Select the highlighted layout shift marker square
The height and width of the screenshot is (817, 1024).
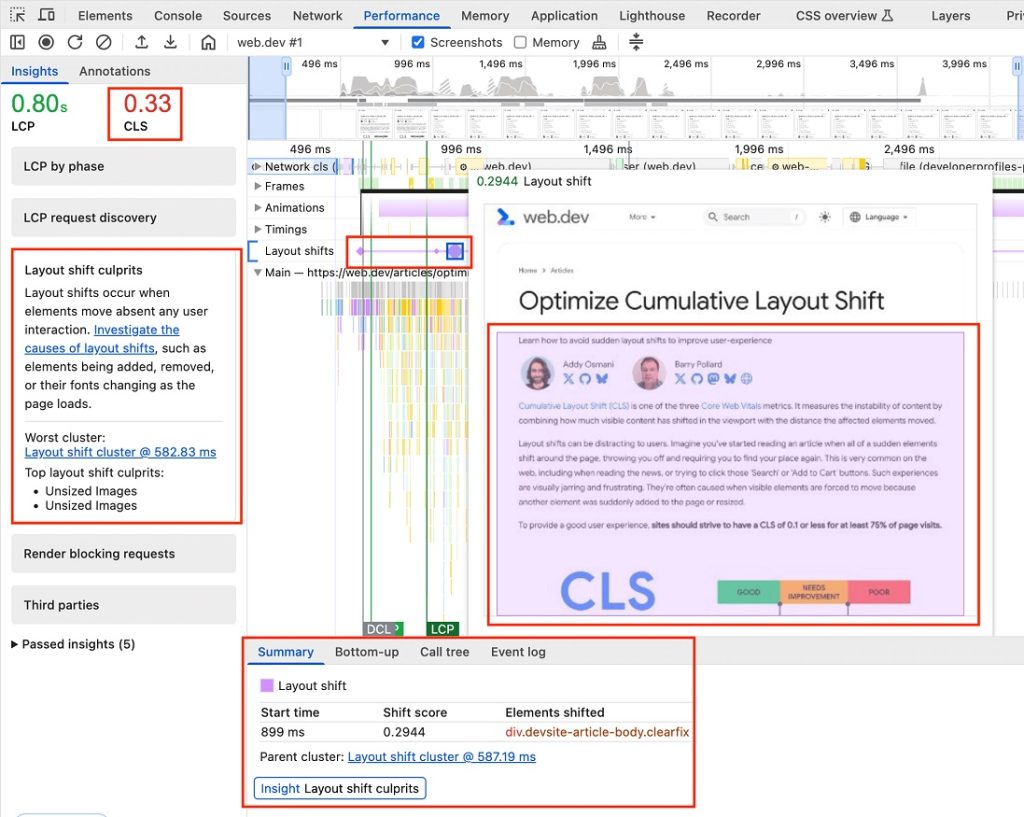[x=455, y=250]
